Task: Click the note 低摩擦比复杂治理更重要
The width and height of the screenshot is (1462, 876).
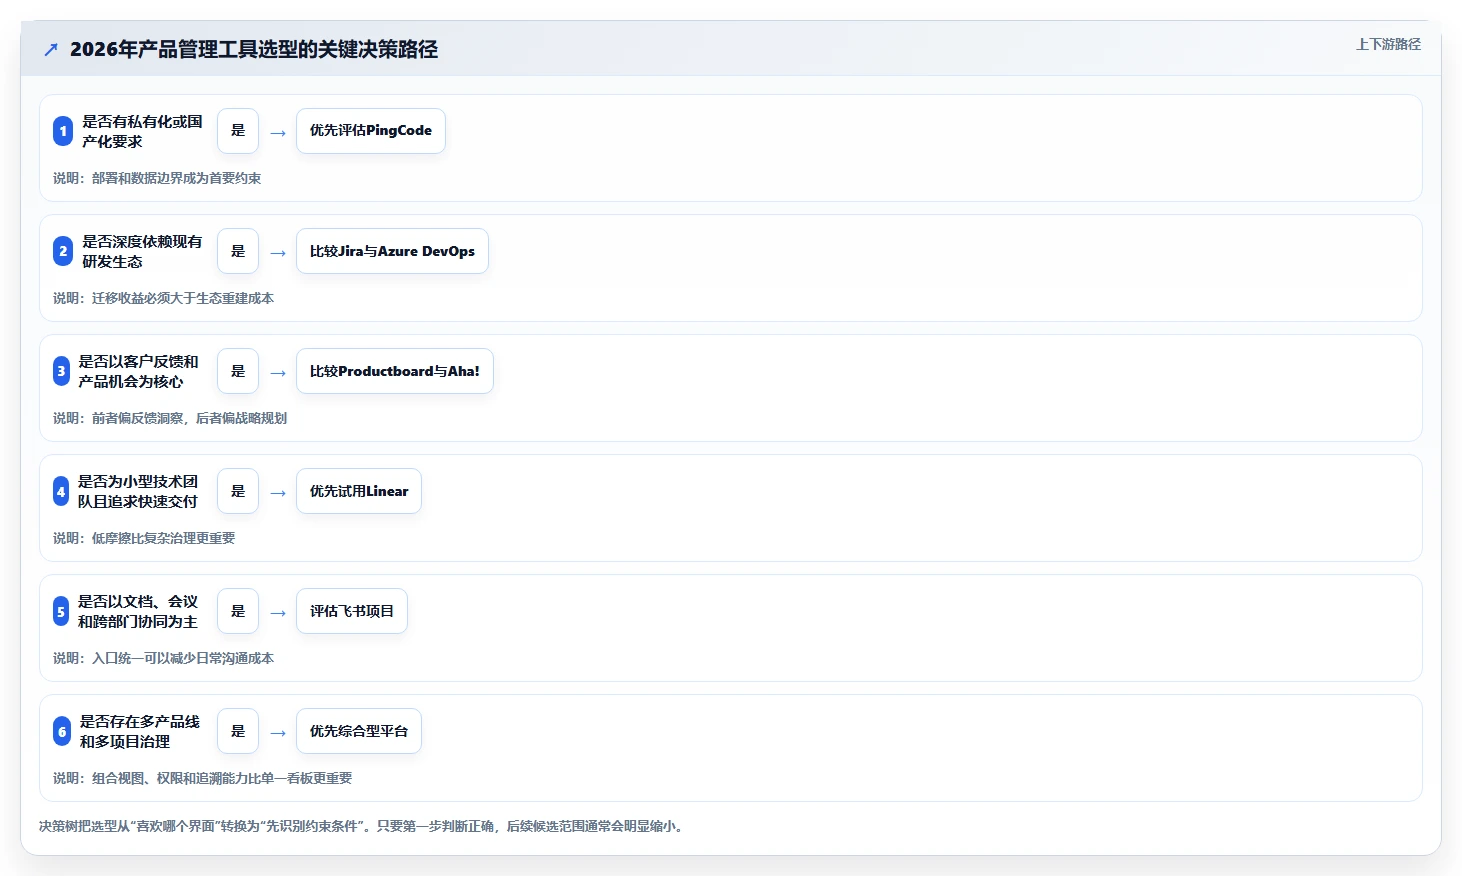Action: tap(163, 538)
